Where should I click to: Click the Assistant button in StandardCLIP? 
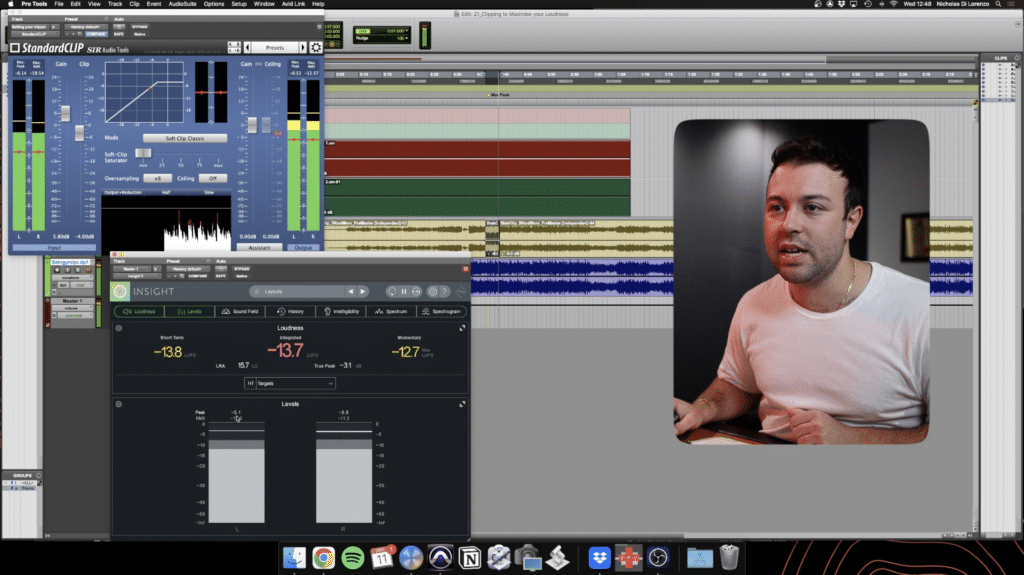259,248
